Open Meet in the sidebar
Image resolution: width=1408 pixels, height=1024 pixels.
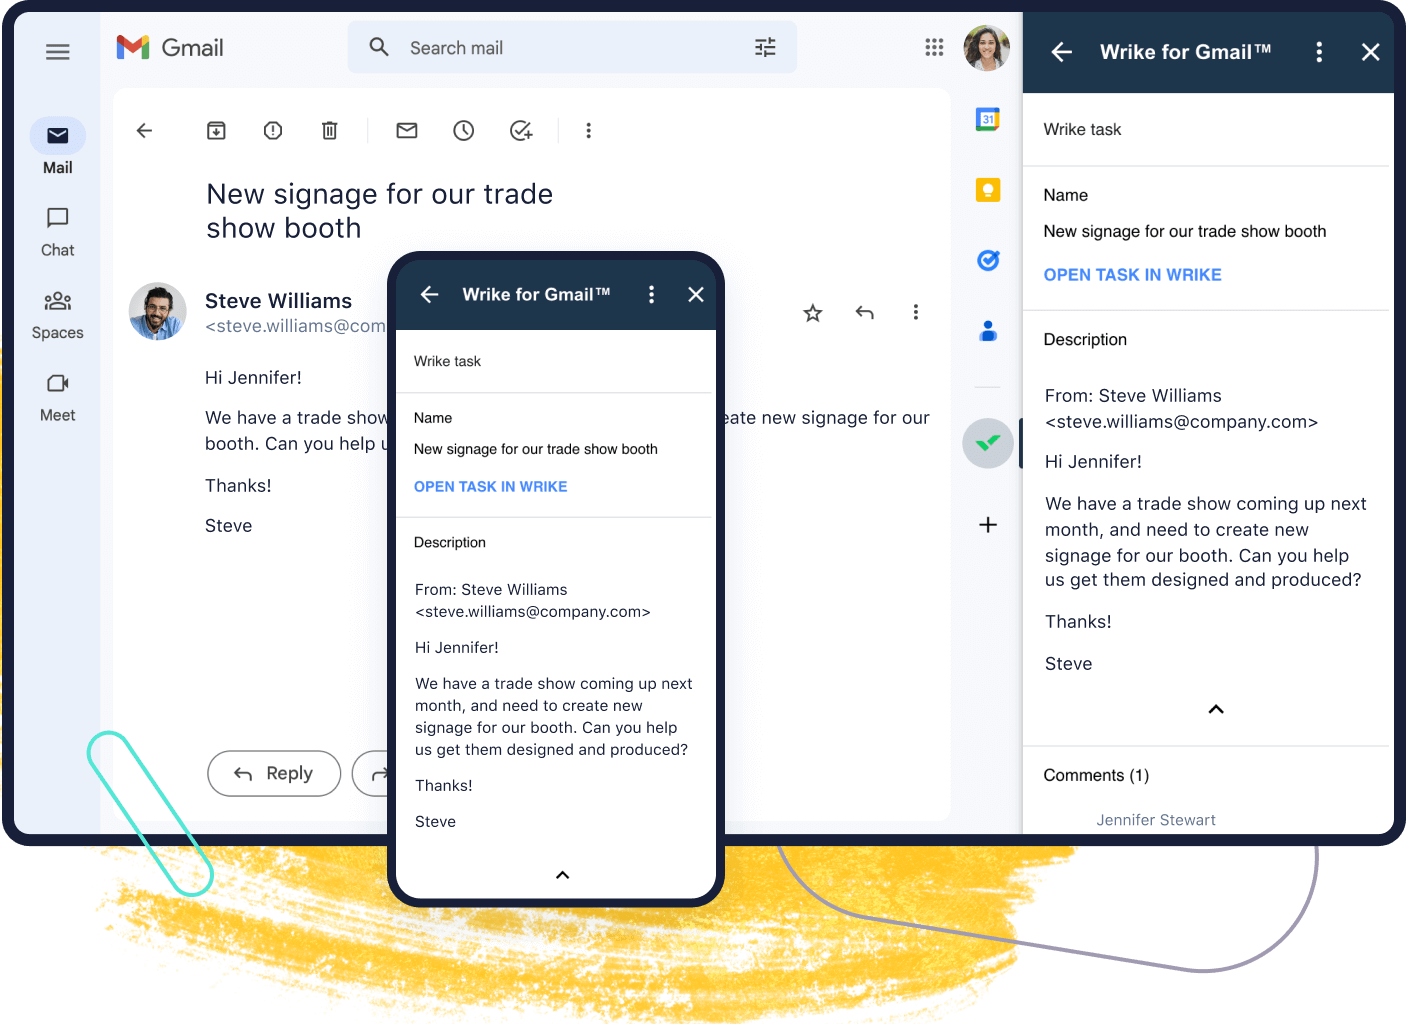(x=58, y=397)
